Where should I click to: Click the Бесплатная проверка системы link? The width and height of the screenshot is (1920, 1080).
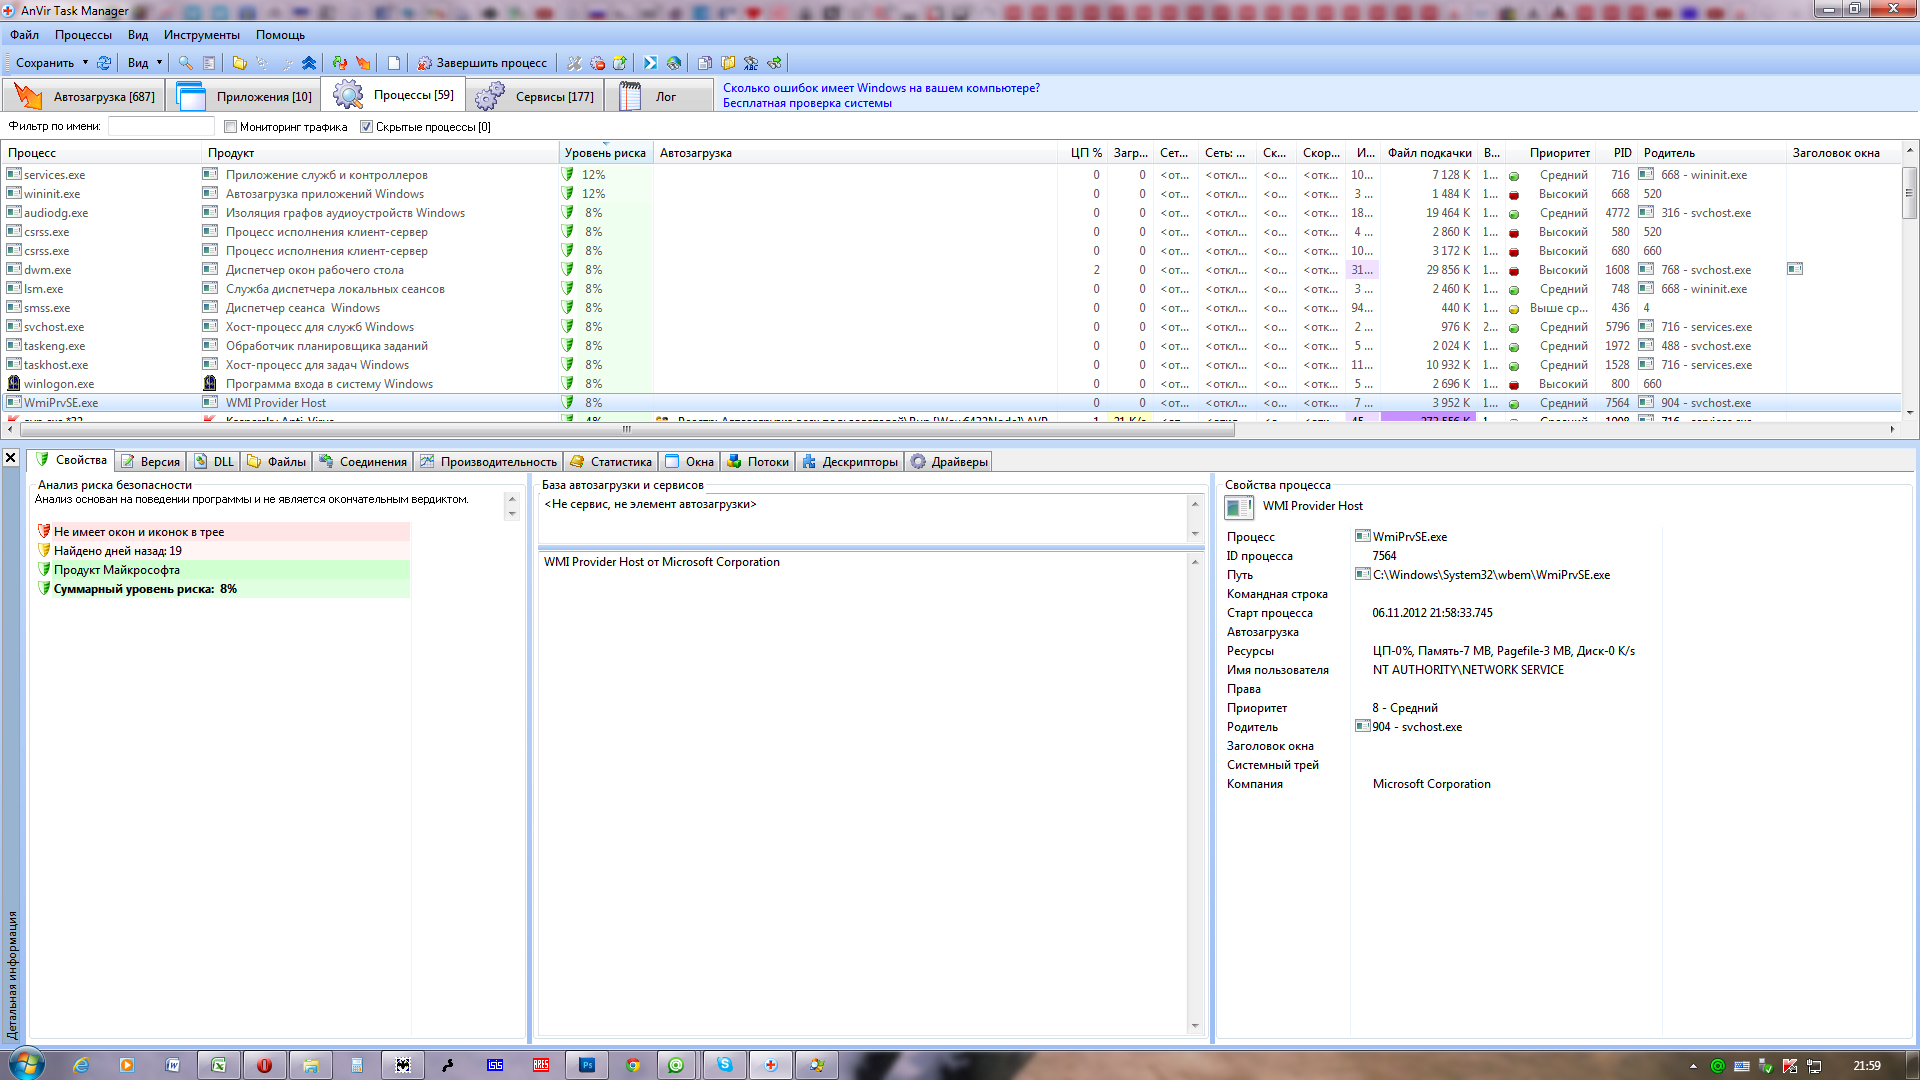pyautogui.click(x=807, y=103)
